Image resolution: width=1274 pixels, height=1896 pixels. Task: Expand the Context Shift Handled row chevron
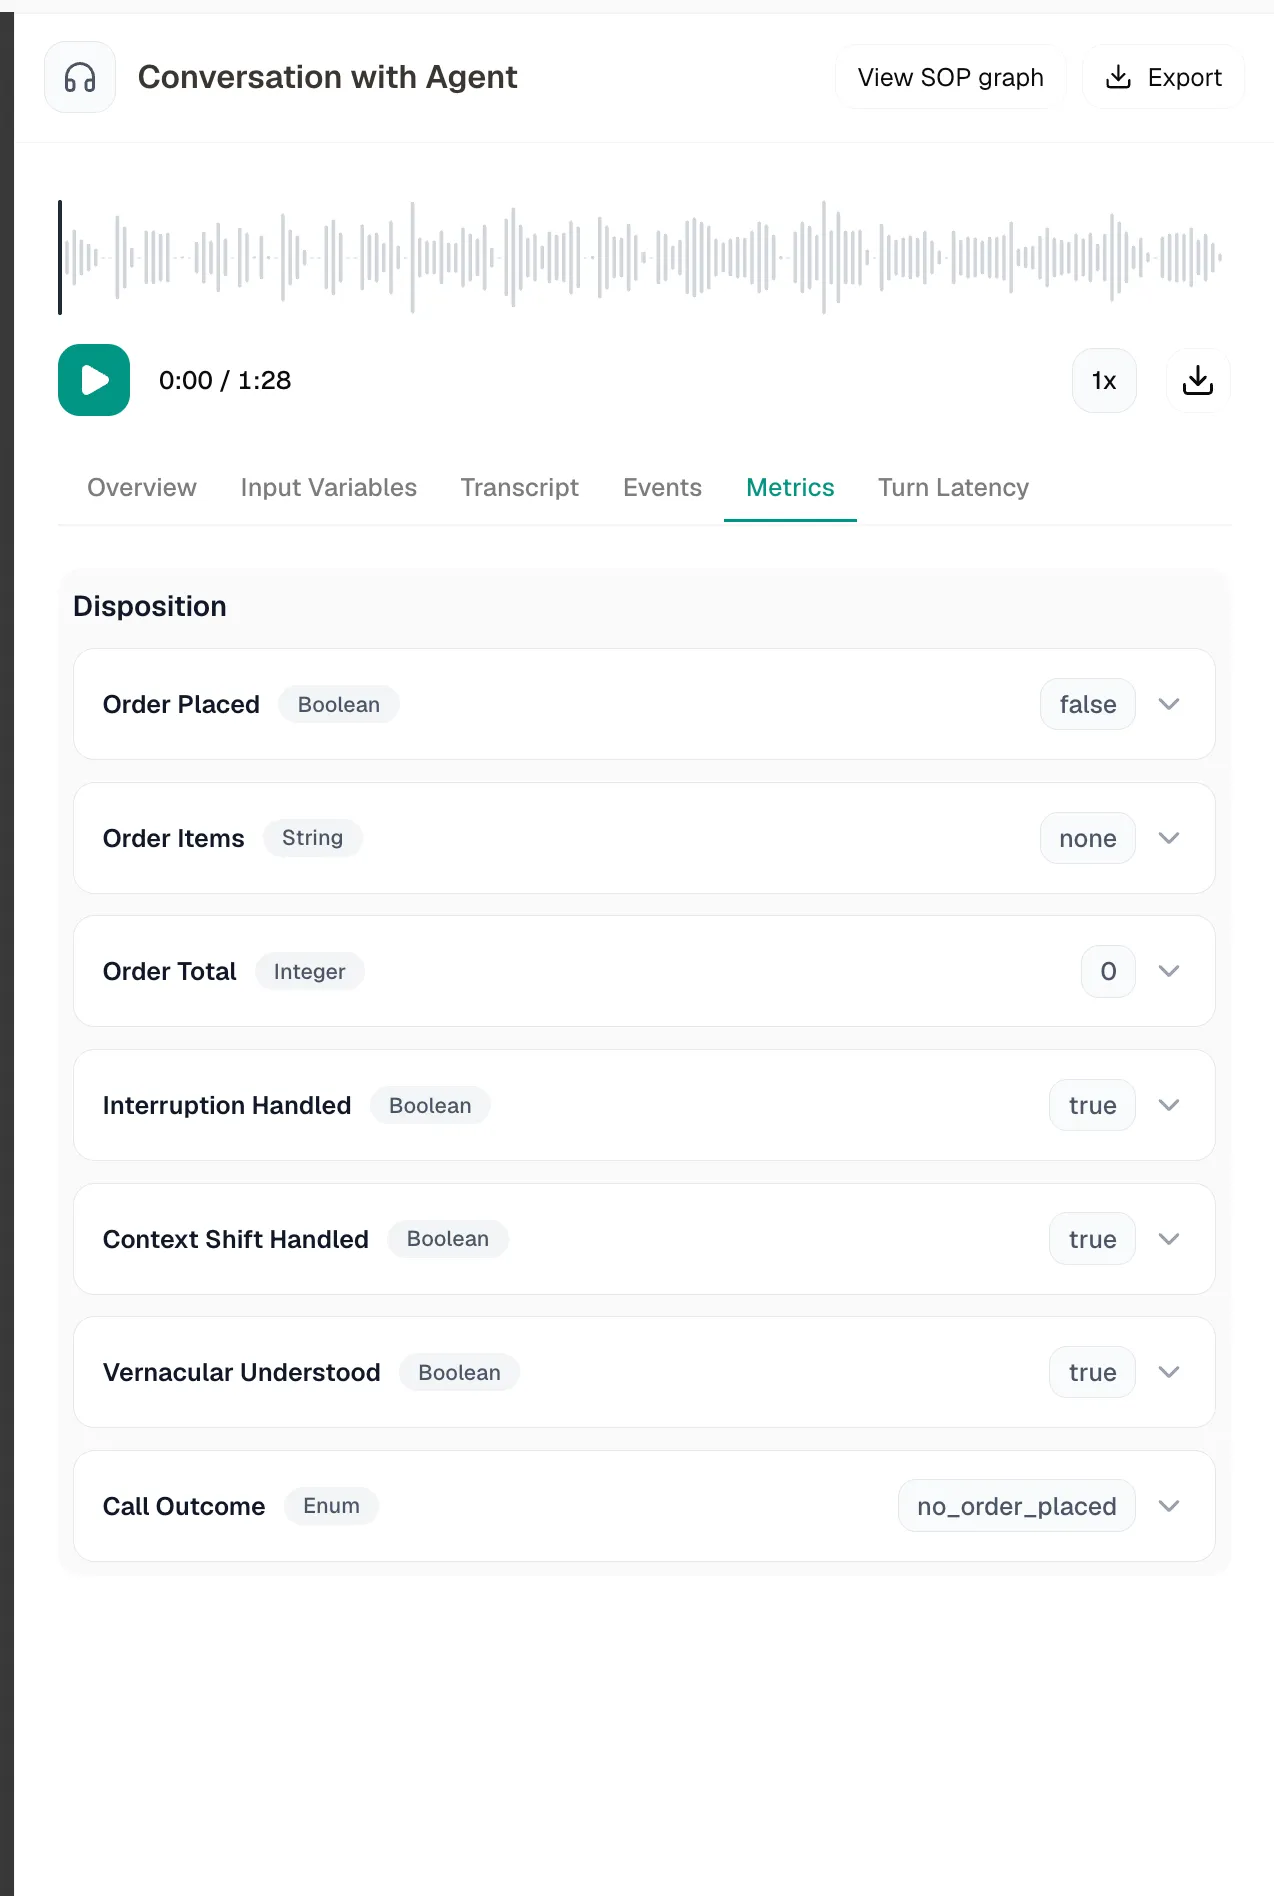click(x=1169, y=1239)
